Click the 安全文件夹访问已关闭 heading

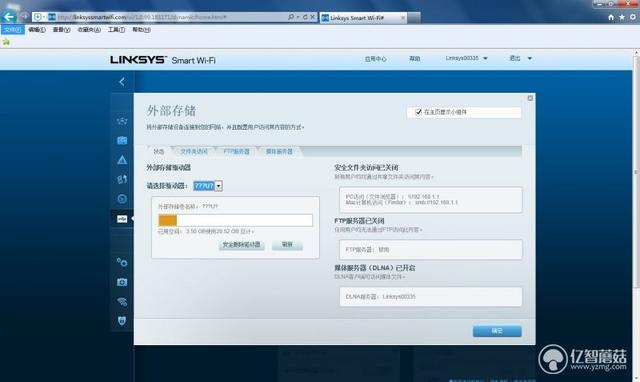pos(366,168)
